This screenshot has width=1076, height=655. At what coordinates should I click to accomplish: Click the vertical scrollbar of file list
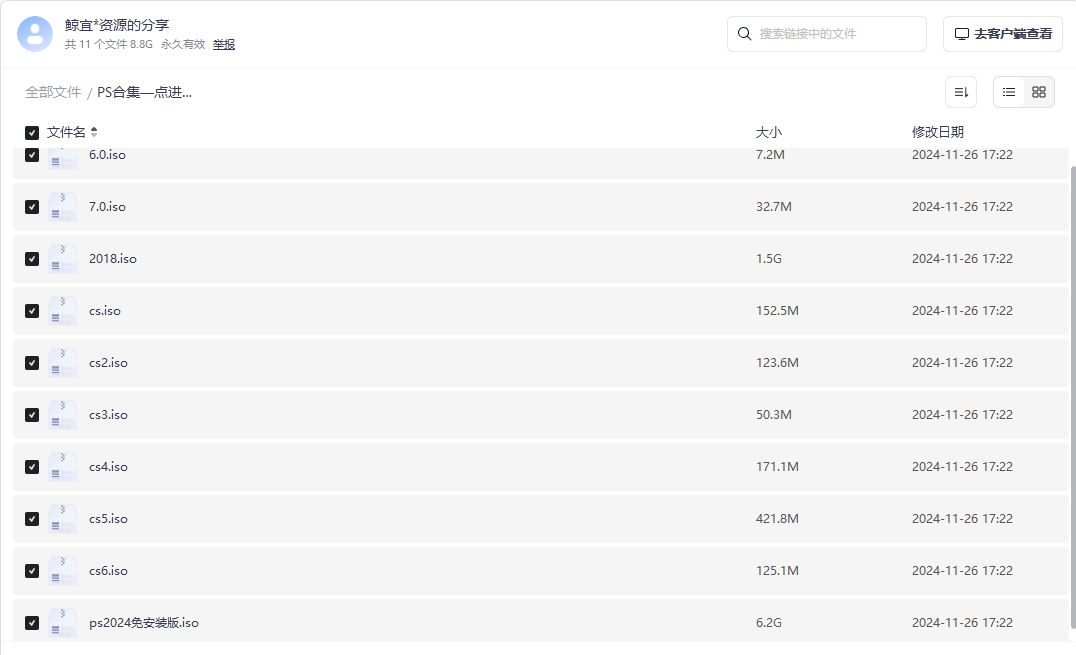tap(1073, 397)
